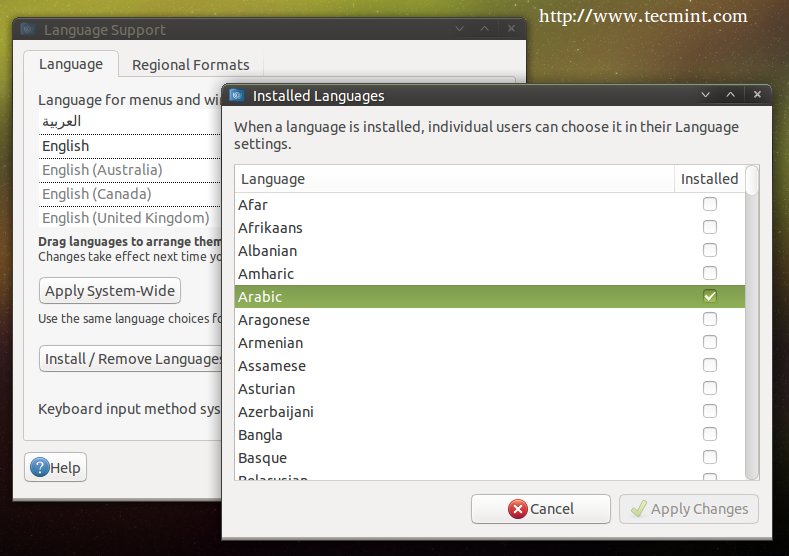Select the Afrikaans row
Viewport: 789px width, 556px height.
(x=490, y=227)
